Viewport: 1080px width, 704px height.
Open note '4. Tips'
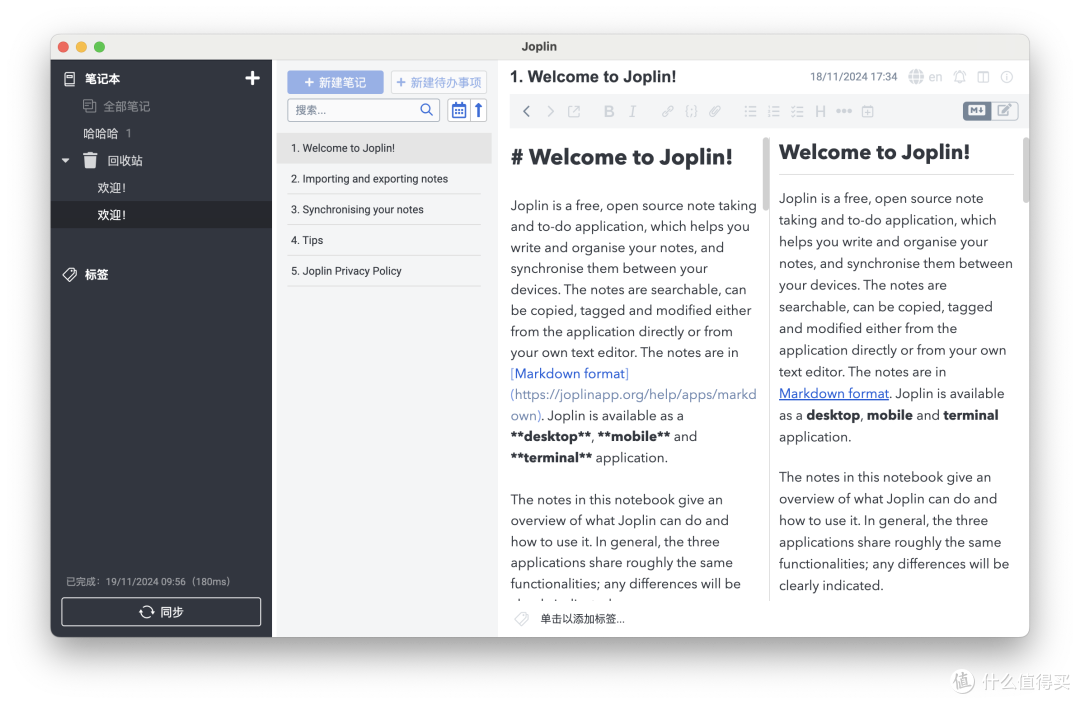(x=384, y=240)
